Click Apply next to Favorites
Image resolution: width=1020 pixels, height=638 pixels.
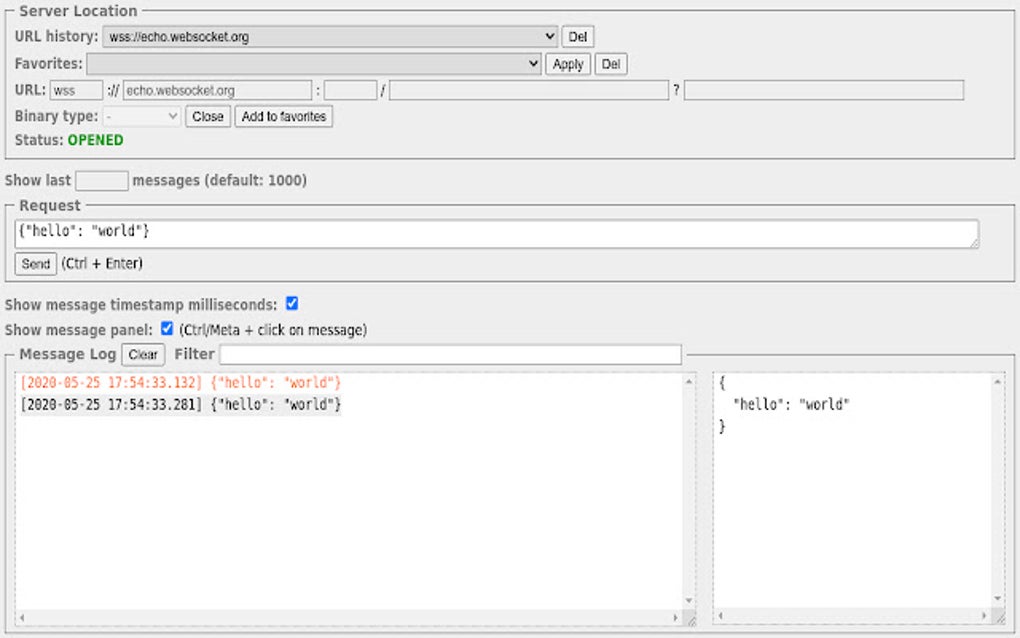pyautogui.click(x=567, y=63)
